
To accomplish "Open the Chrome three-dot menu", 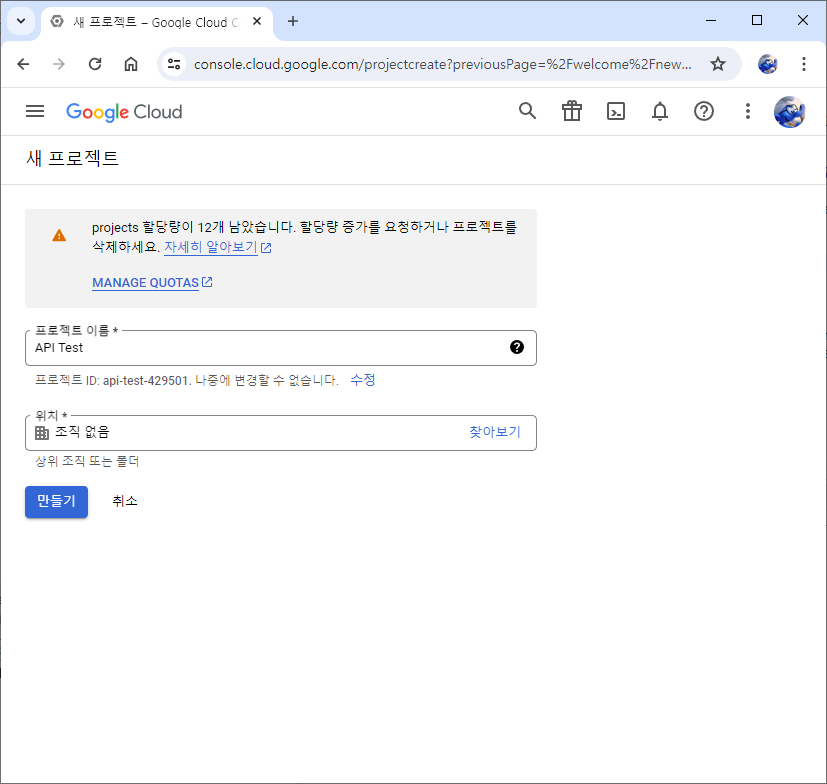I will (804, 64).
